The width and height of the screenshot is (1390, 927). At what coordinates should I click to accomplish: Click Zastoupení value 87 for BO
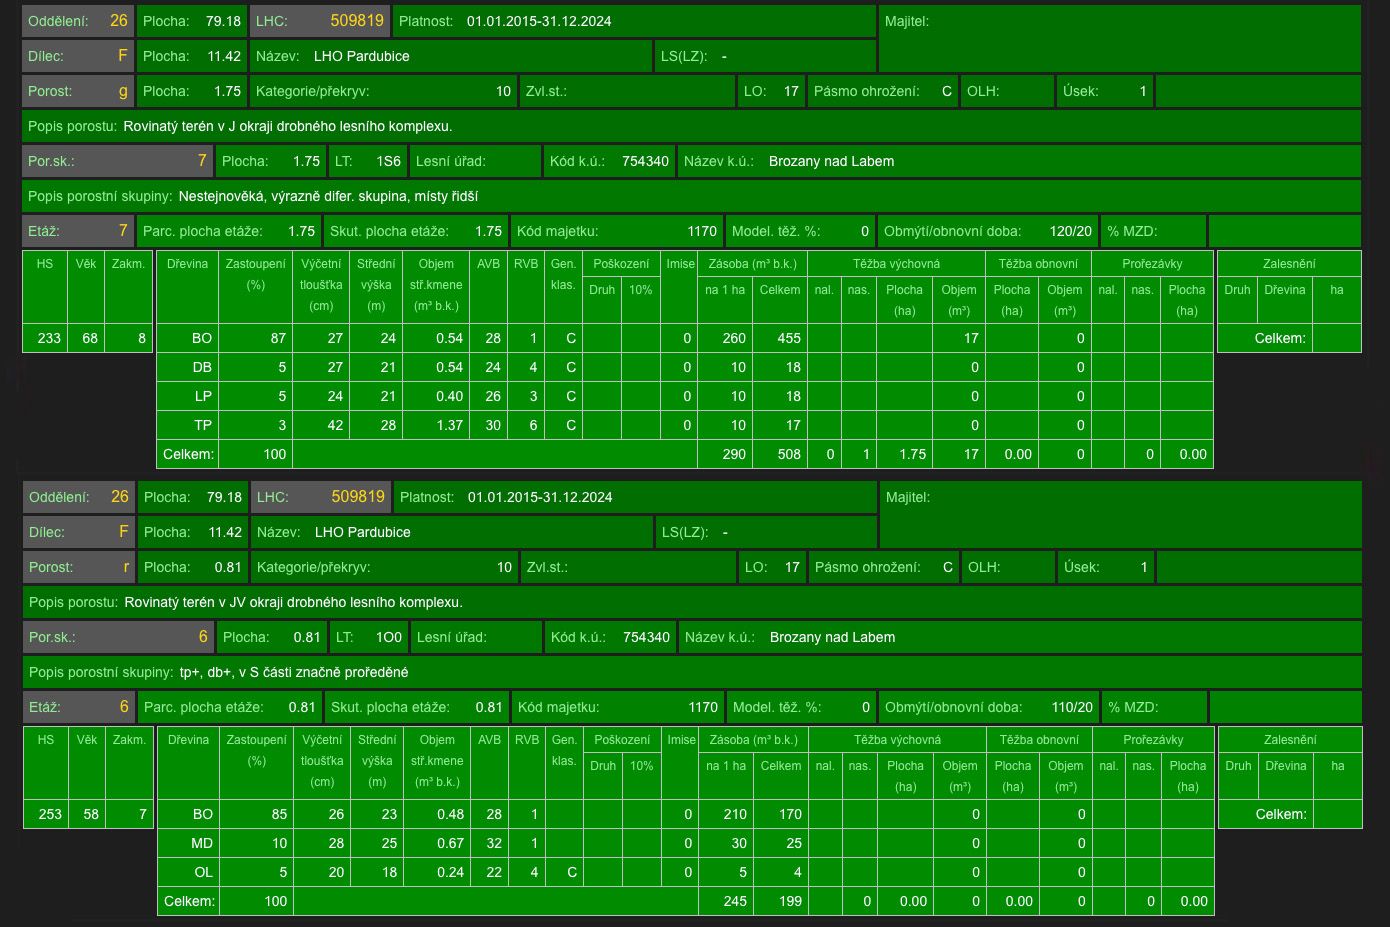[x=278, y=338]
